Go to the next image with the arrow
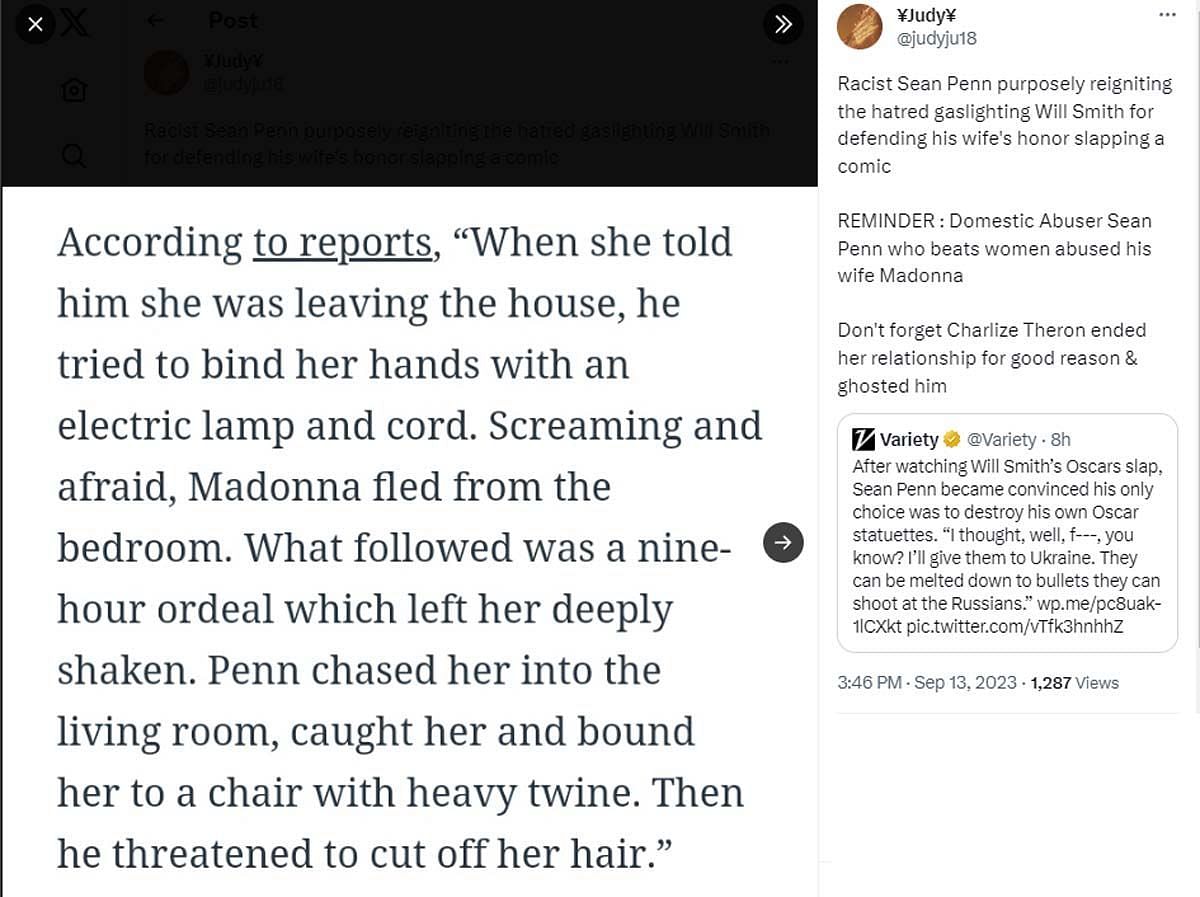The image size is (1200, 897). point(783,542)
